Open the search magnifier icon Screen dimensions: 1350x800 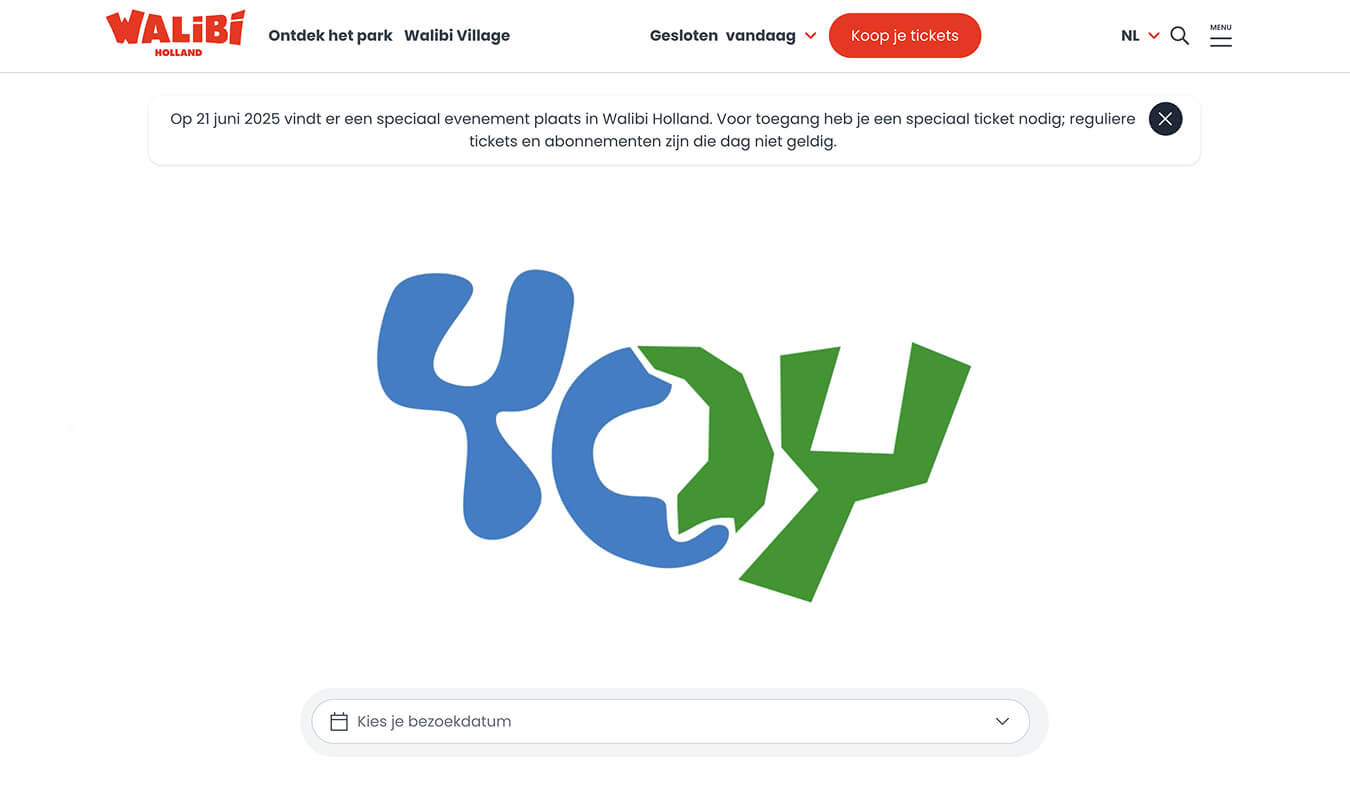[1180, 36]
